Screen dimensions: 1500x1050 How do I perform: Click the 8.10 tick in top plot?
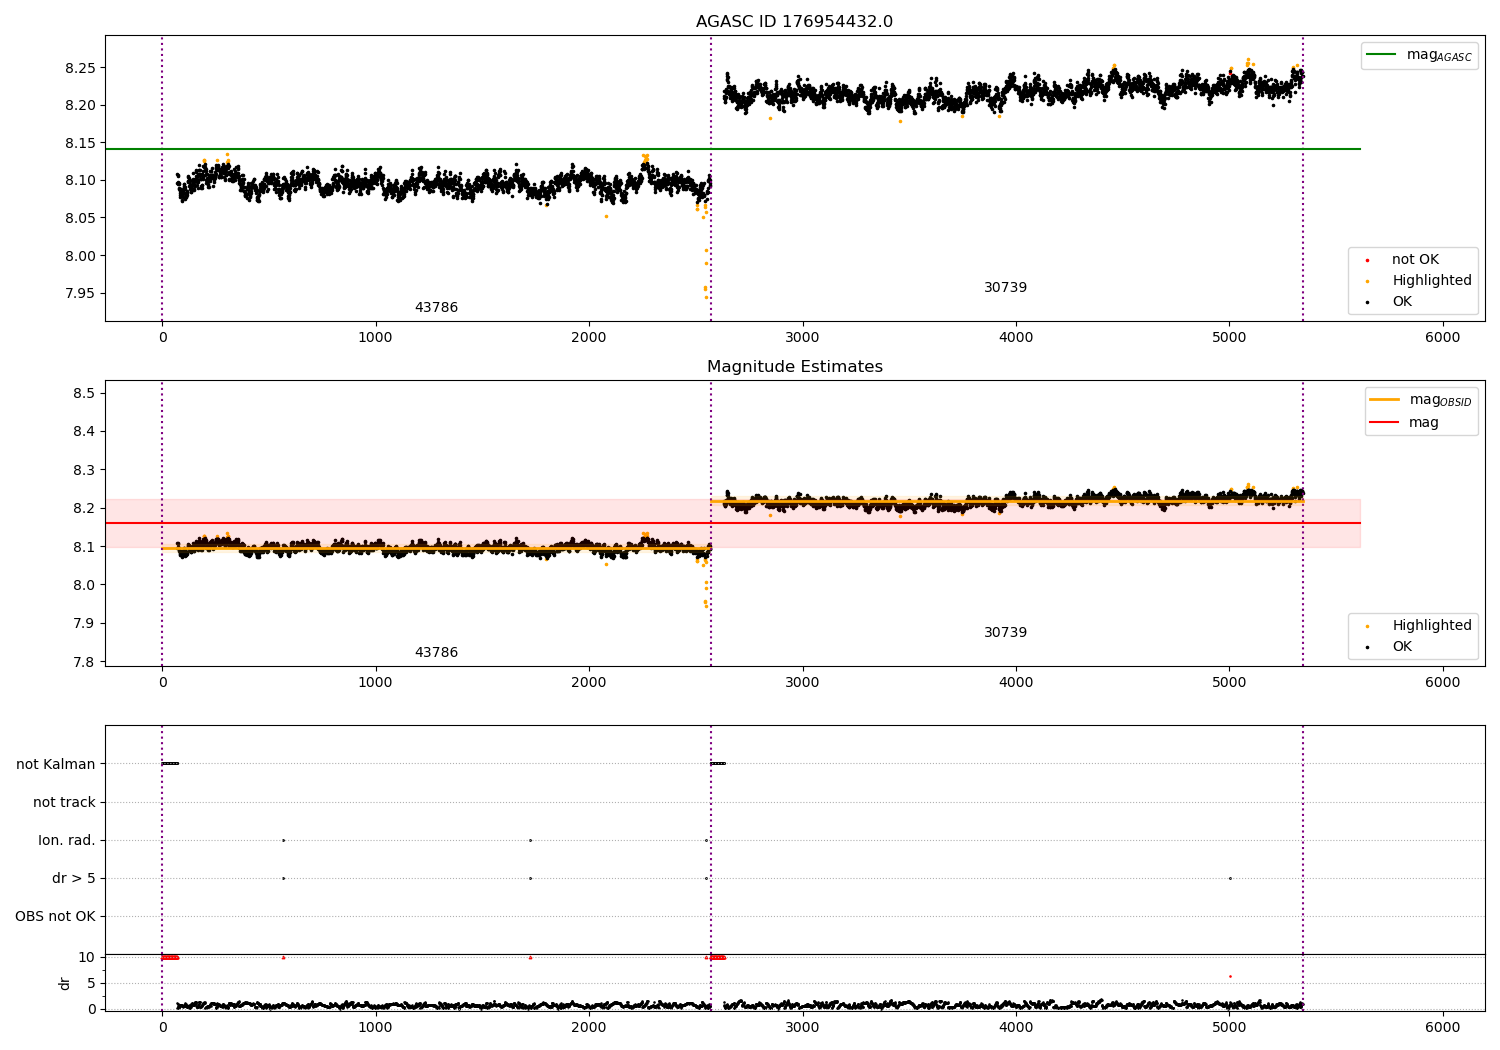[x=80, y=180]
